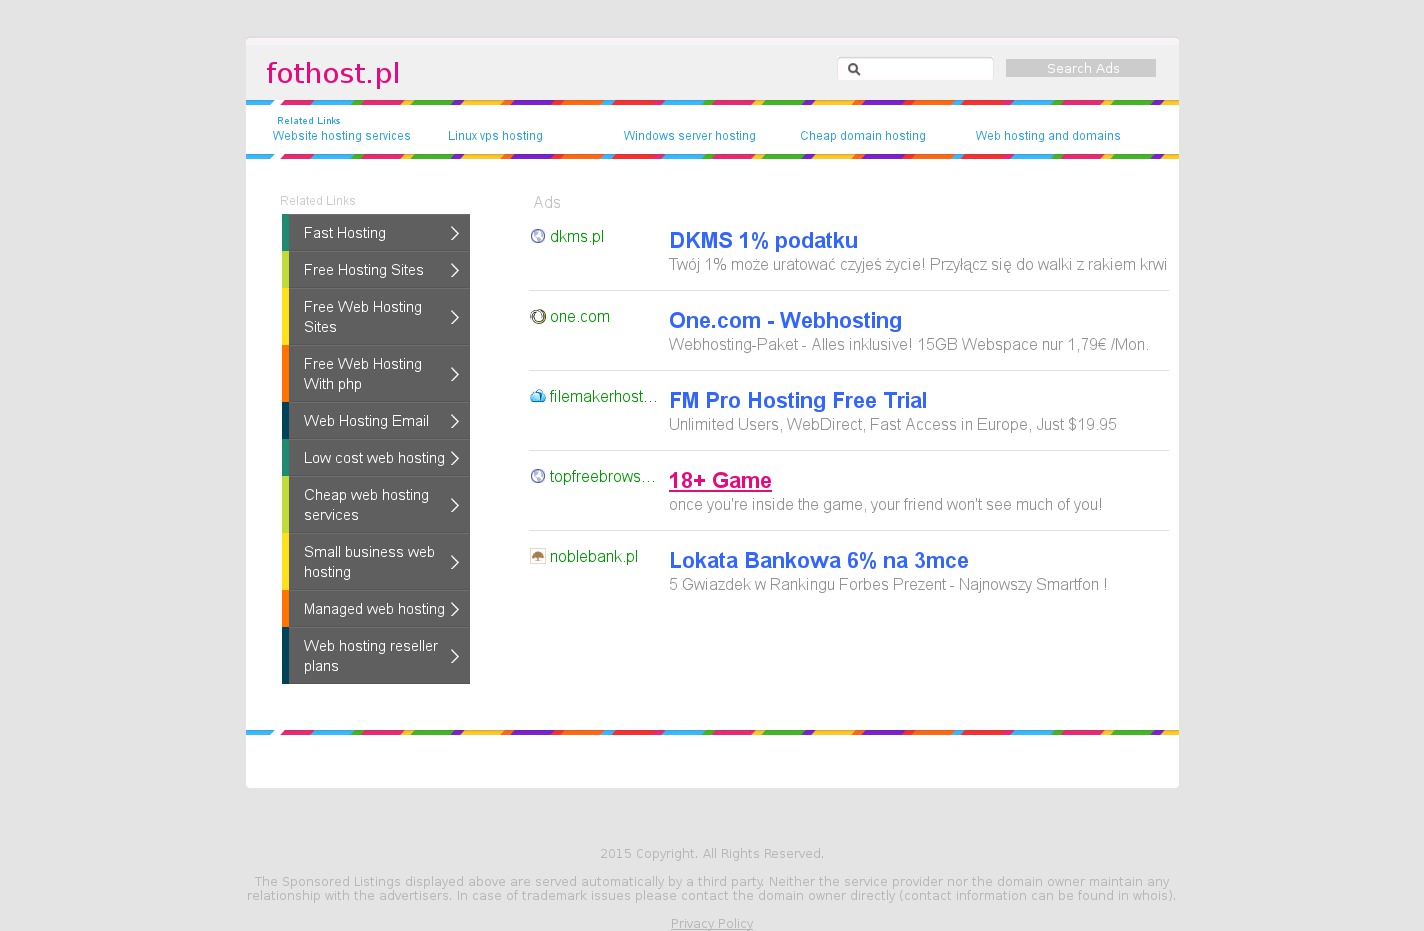Screen dimensions: 1424x931
Task: Visit DKMS 1% podatku ad headline
Action: click(x=763, y=240)
